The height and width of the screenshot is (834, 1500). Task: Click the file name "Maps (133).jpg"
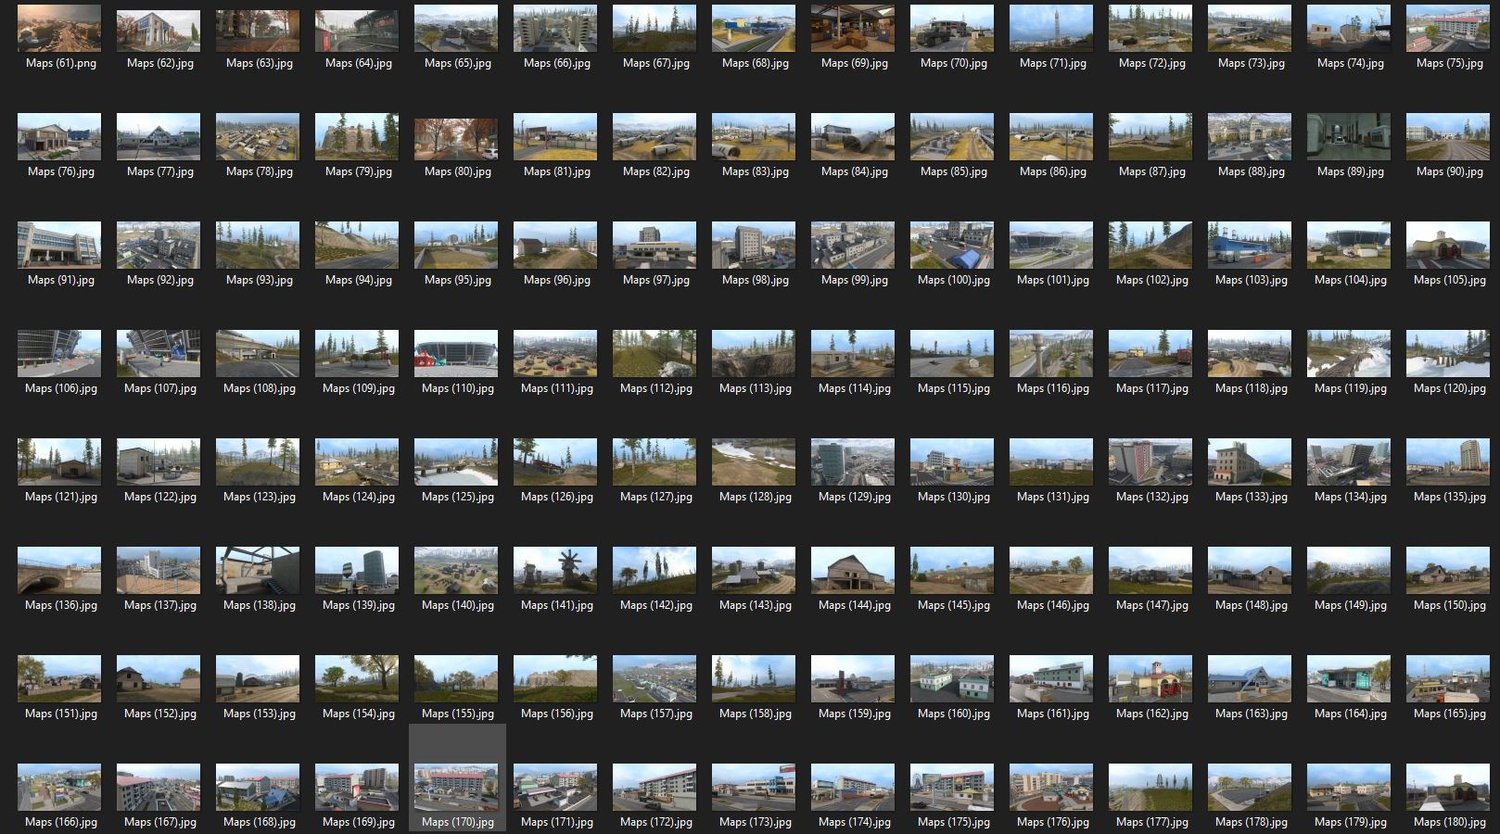[1251, 497]
